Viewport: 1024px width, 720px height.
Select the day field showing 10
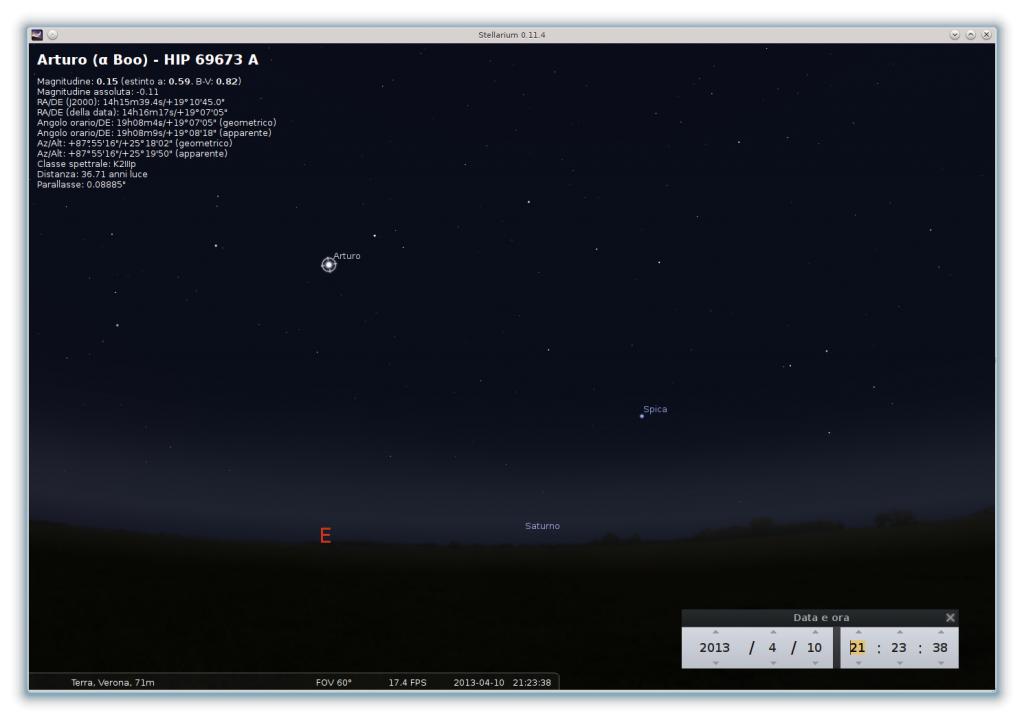tap(814, 647)
